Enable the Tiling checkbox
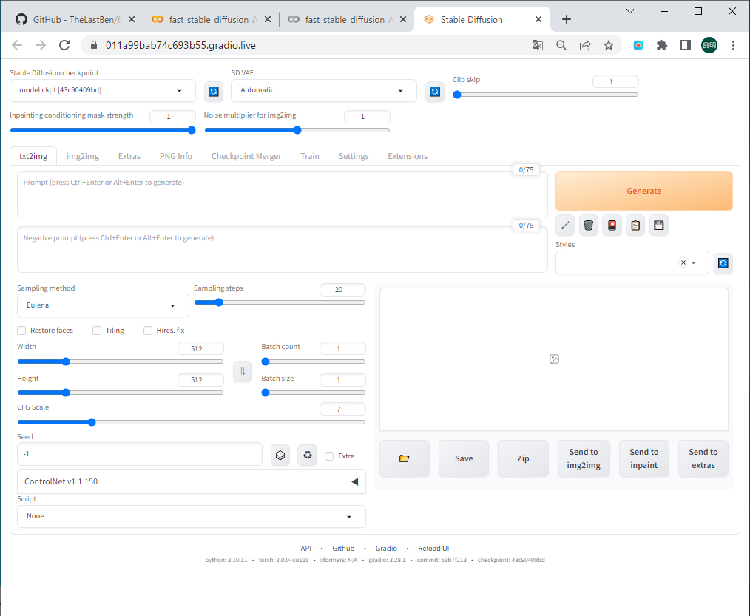Viewport: 750px width, 616px height. pyautogui.click(x=97, y=330)
